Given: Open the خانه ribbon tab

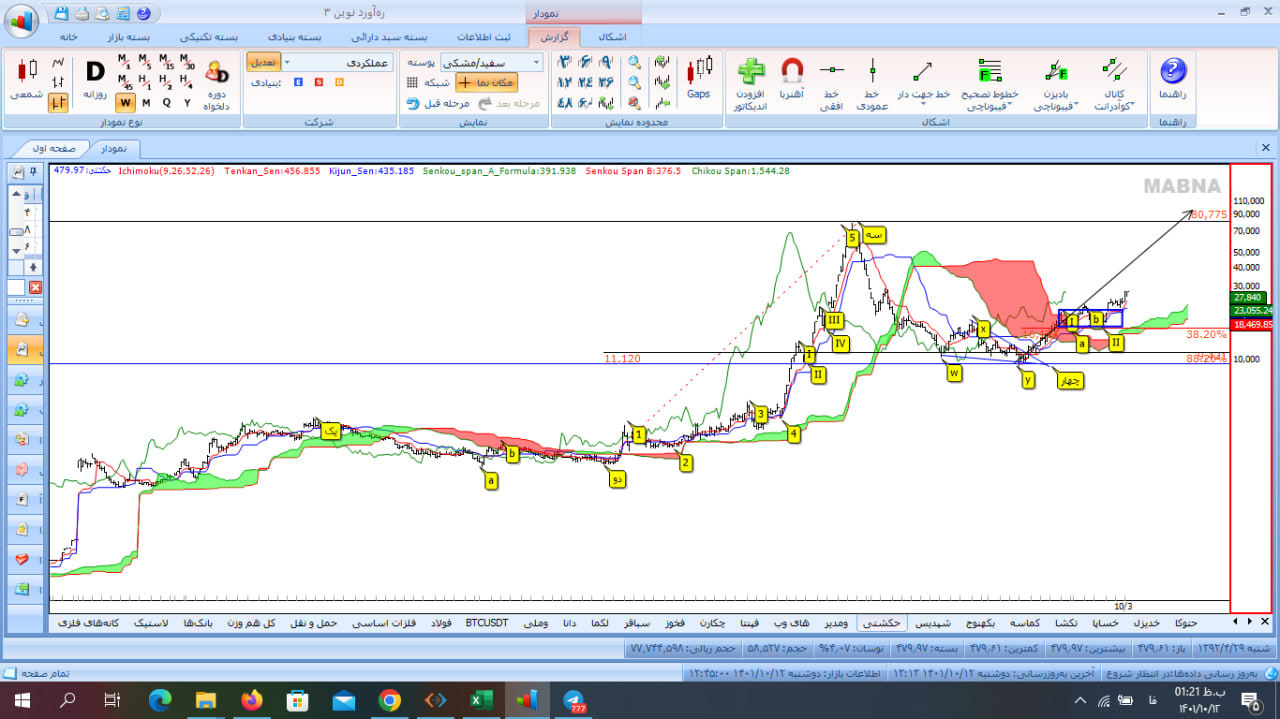Looking at the screenshot, I should point(69,36).
